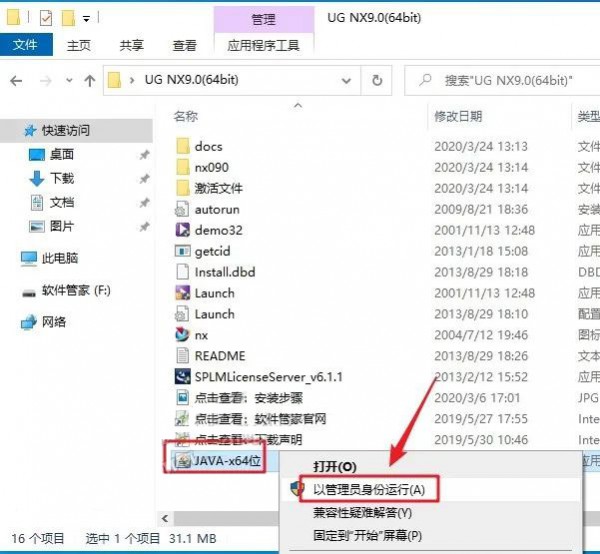The width and height of the screenshot is (600, 554).
Task: Click the README file name text
Action: pyautogui.click(x=220, y=356)
